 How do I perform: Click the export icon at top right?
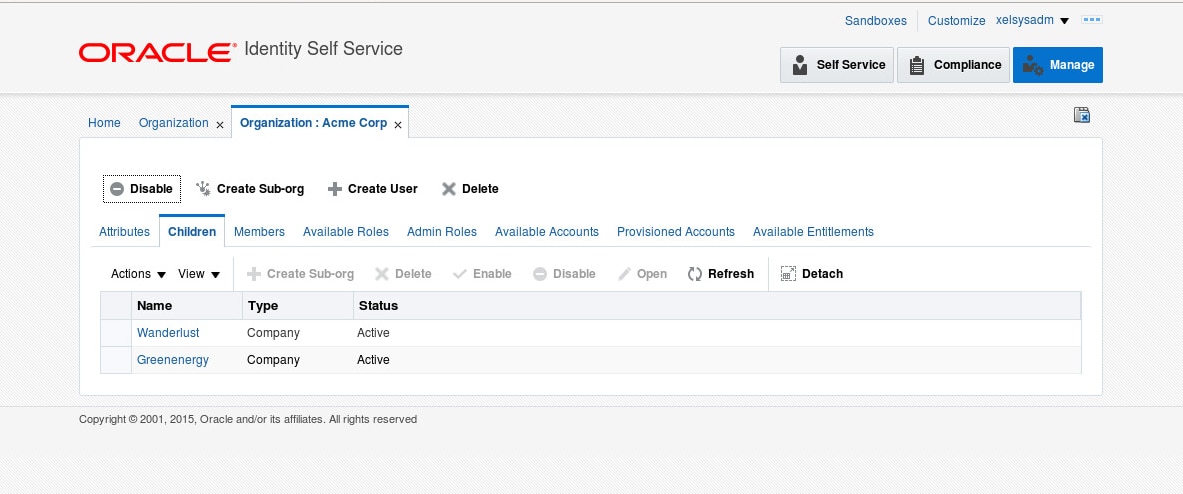click(x=1081, y=116)
